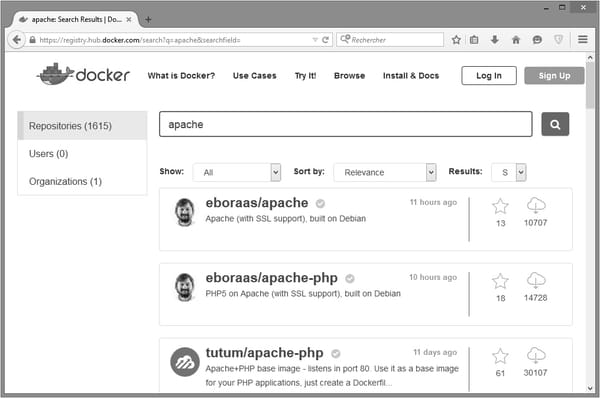The width and height of the screenshot is (600, 398).
Task: Click the '11 days ago' timestamp
Action: [x=435, y=352]
